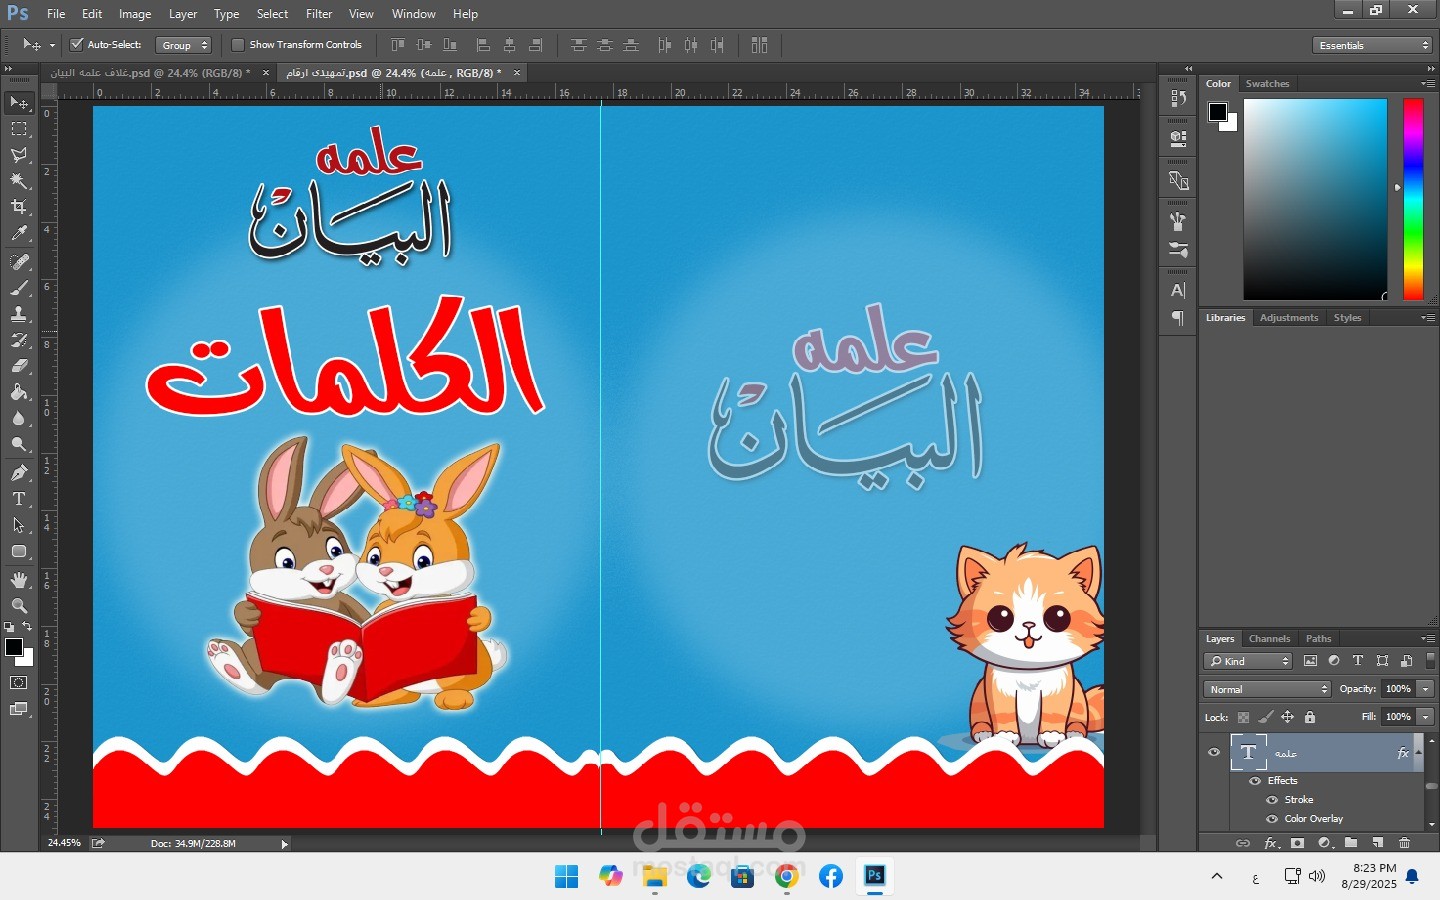
Task: Click the foreground color swatch in Color panel
Action: 1217,112
